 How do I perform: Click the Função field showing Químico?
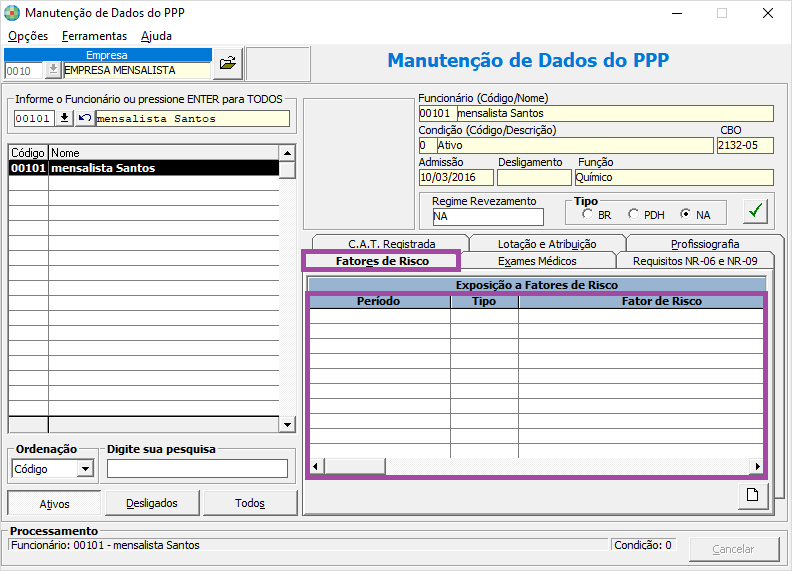[x=674, y=177]
